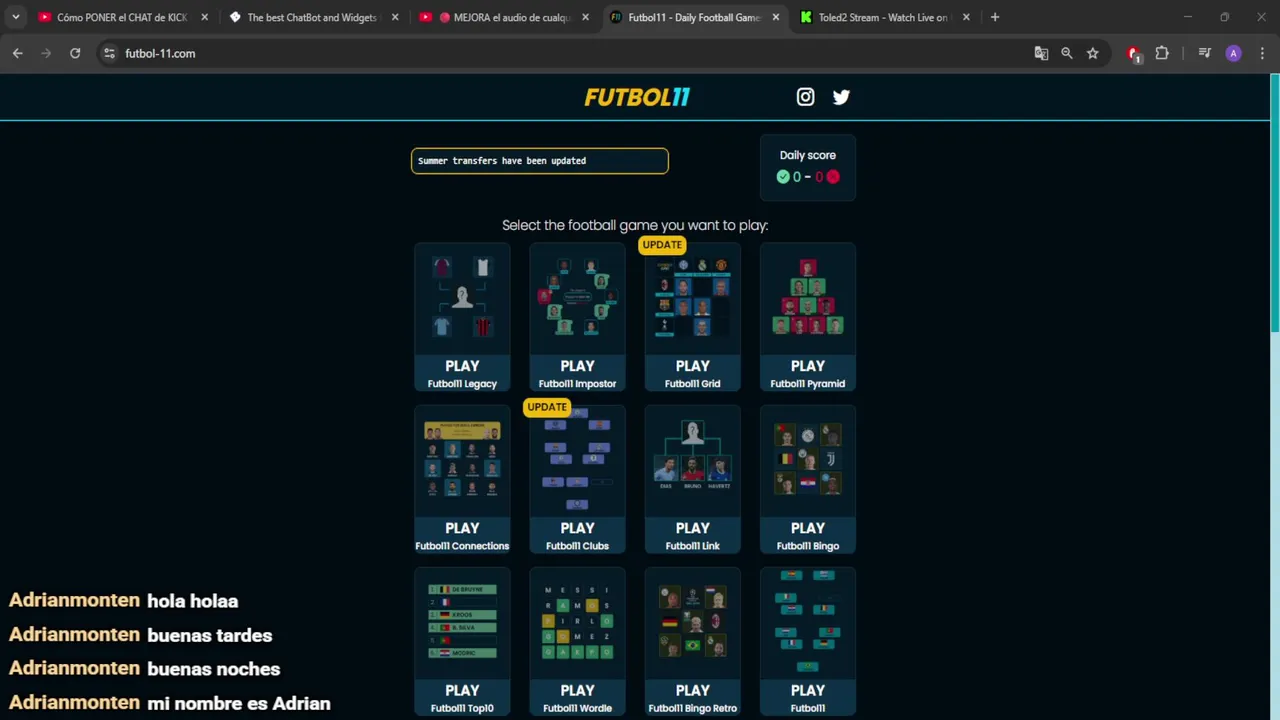The height and width of the screenshot is (720, 1280).
Task: Click the Chrome back arrow
Action: pos(18,53)
